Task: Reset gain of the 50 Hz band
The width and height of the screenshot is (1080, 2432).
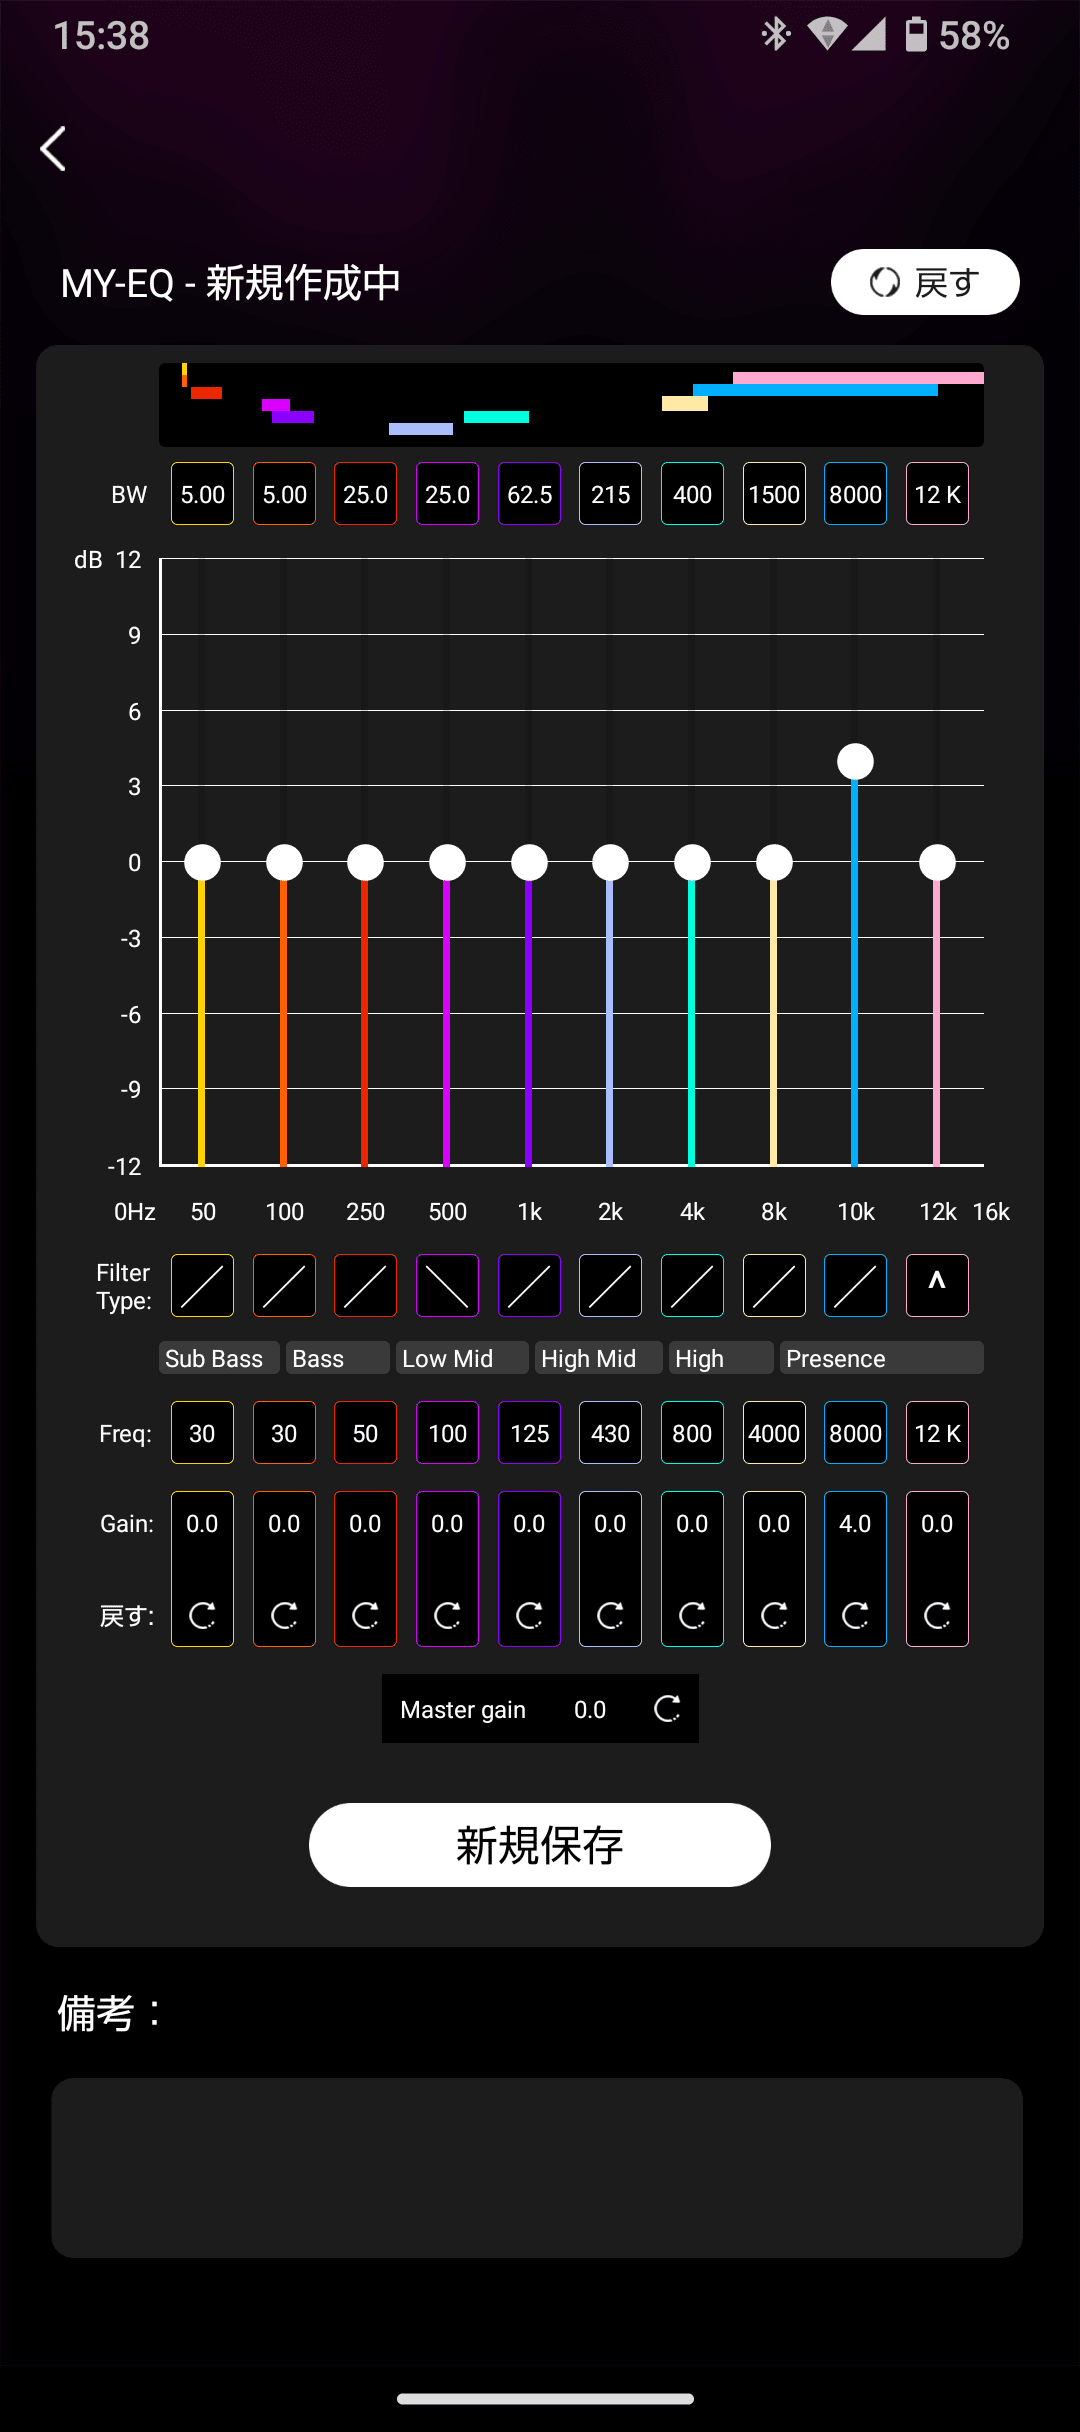Action: coord(202,1615)
